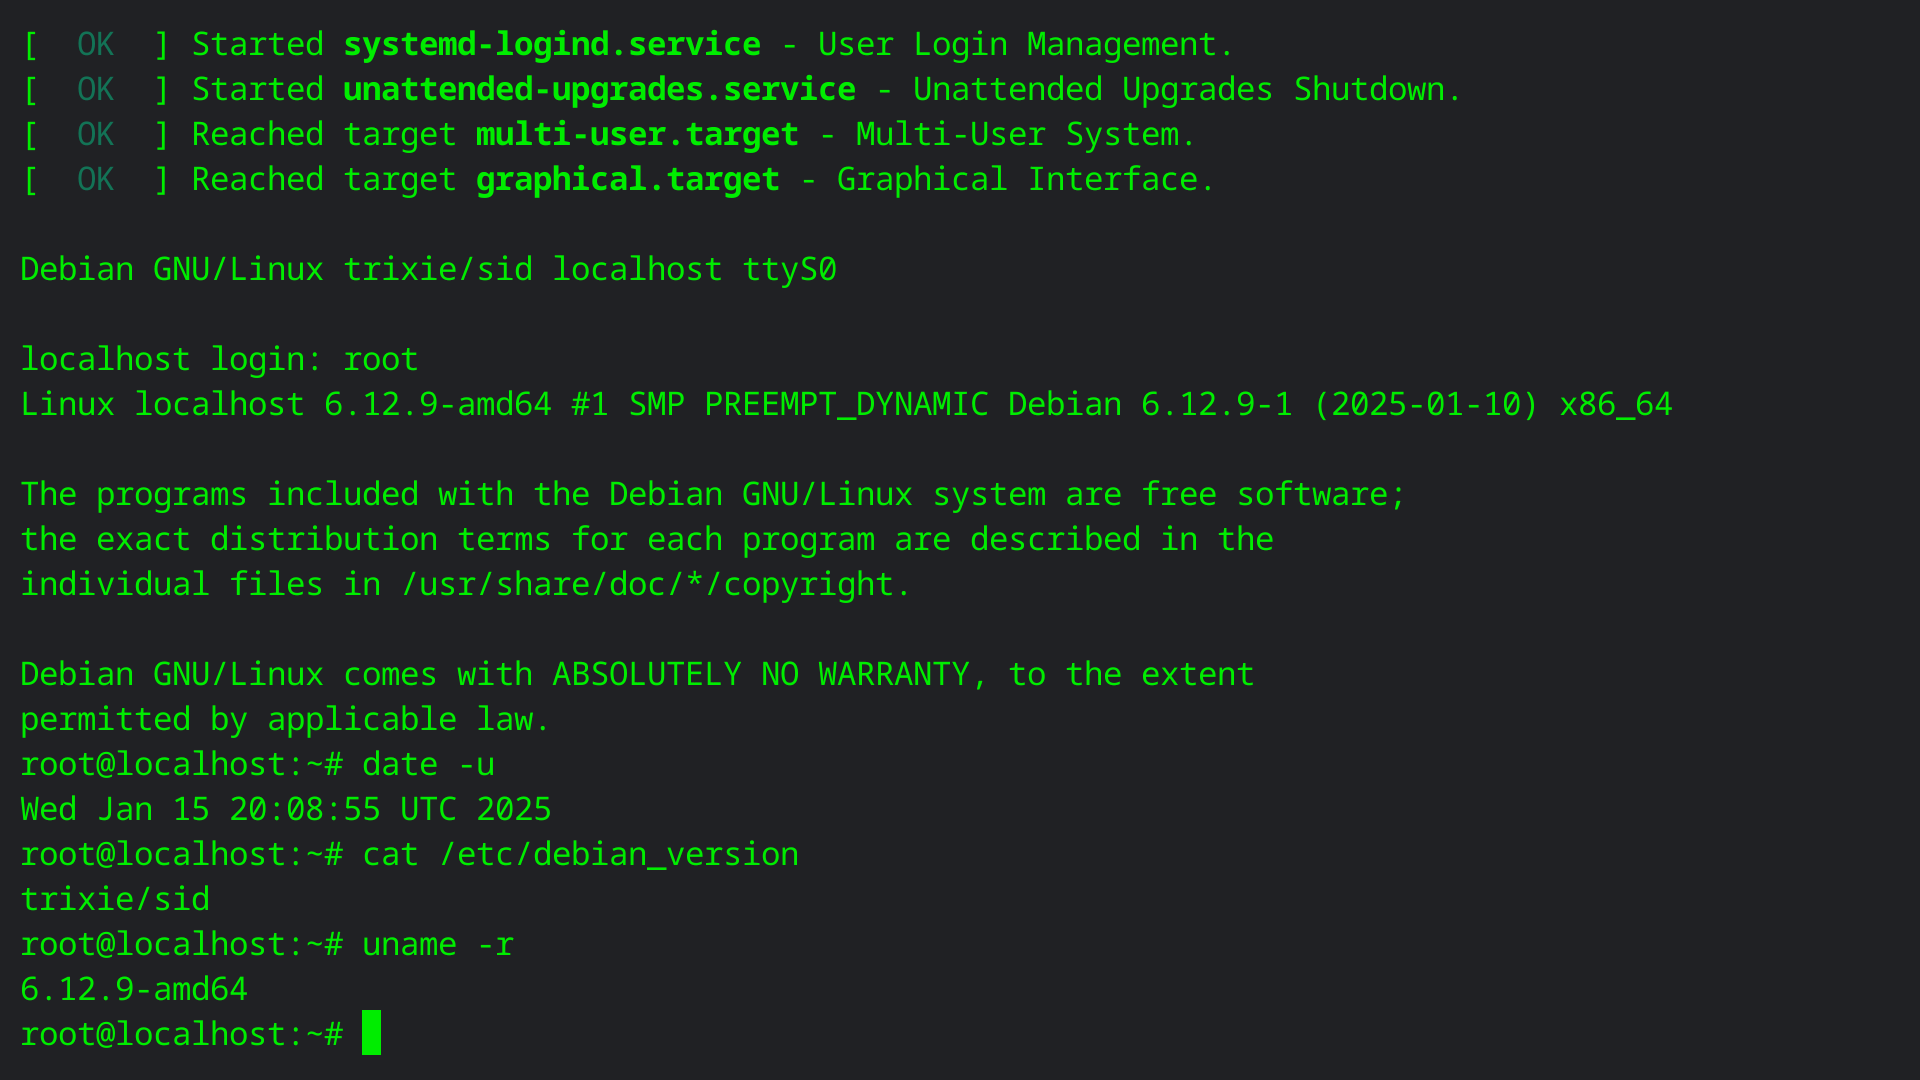The width and height of the screenshot is (1920, 1080).
Task: Click the '6.12.9-amd64' output below uname
Action: point(134,990)
